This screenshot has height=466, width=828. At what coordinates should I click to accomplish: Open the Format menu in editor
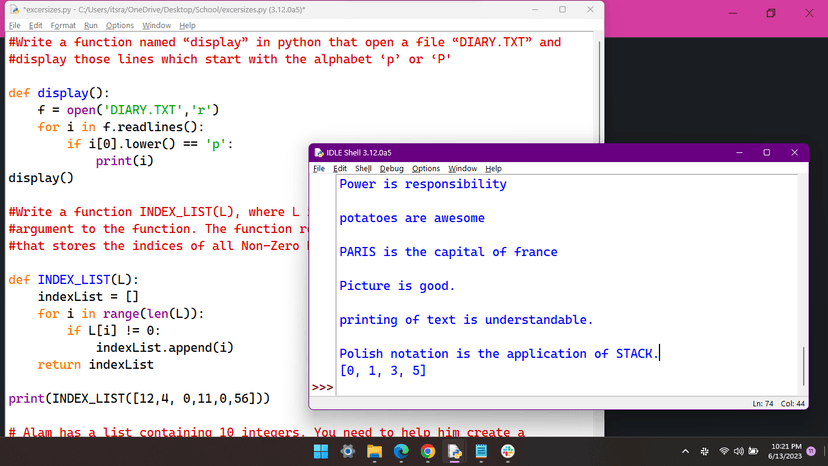(x=63, y=25)
